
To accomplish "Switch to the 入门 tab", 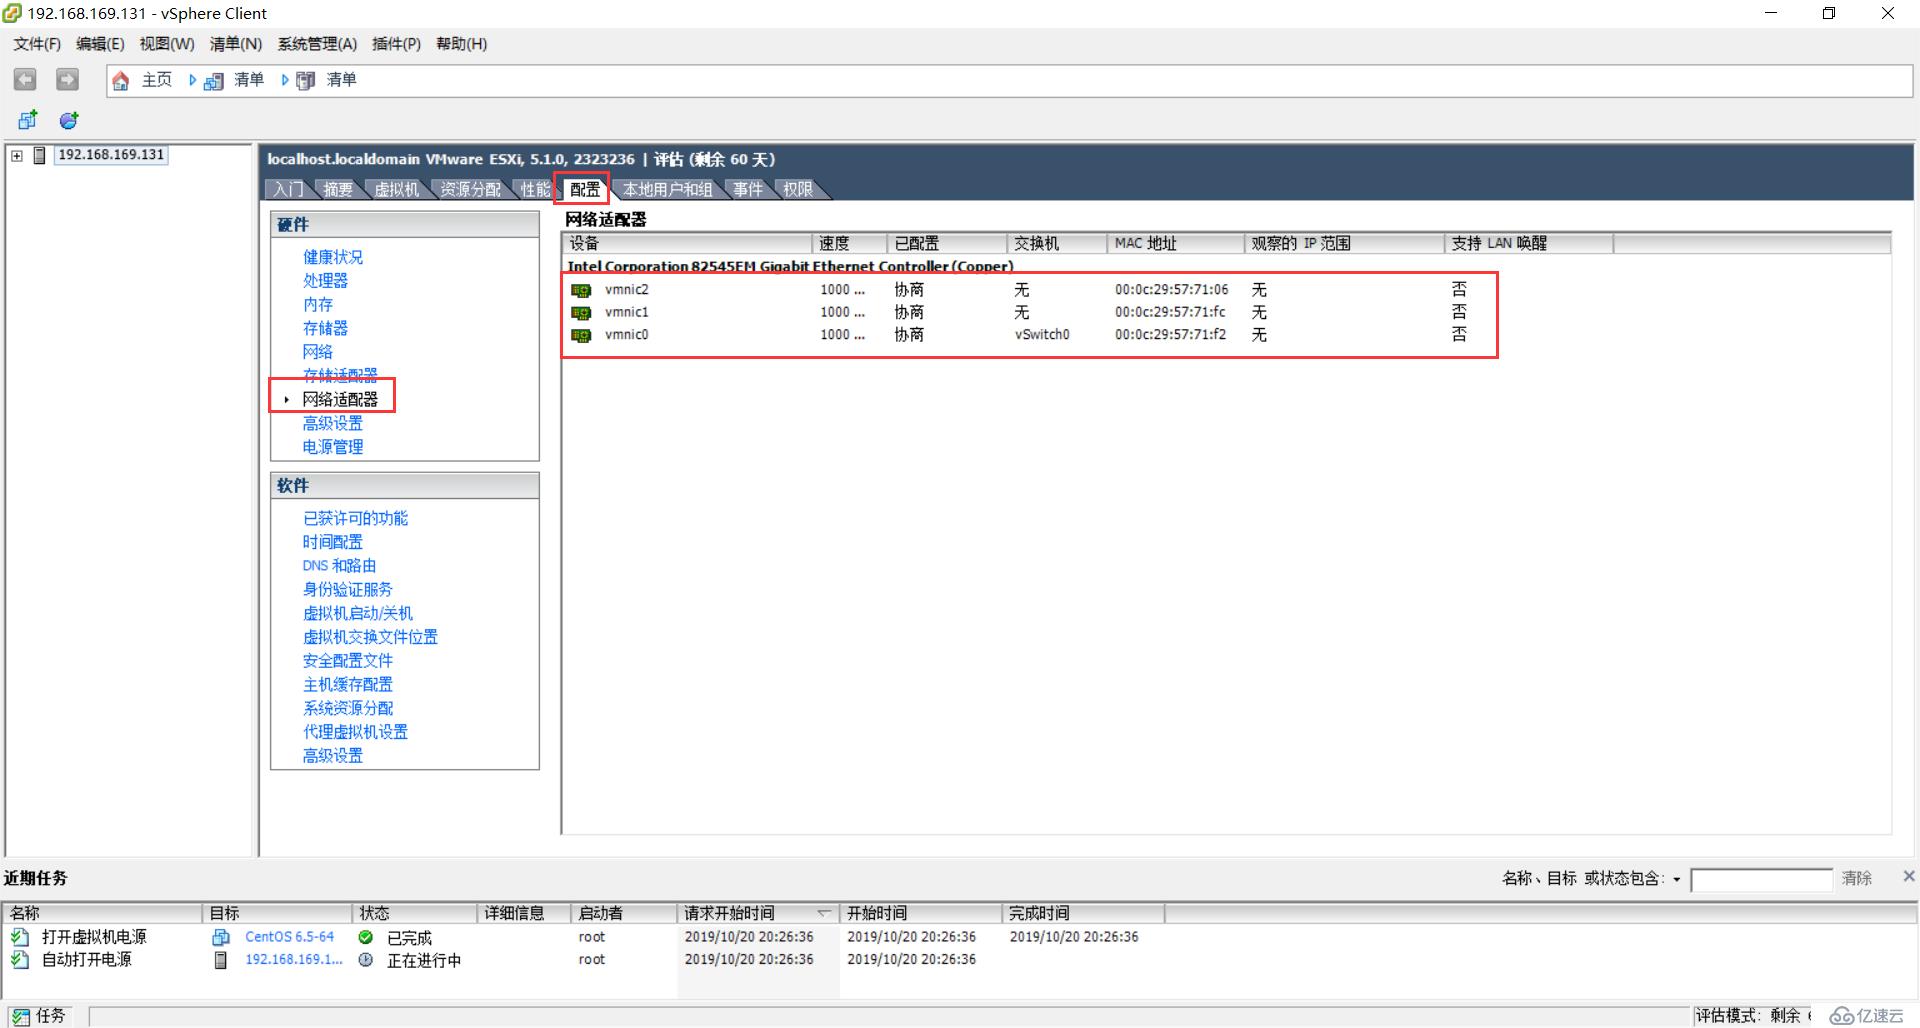I will coord(289,189).
